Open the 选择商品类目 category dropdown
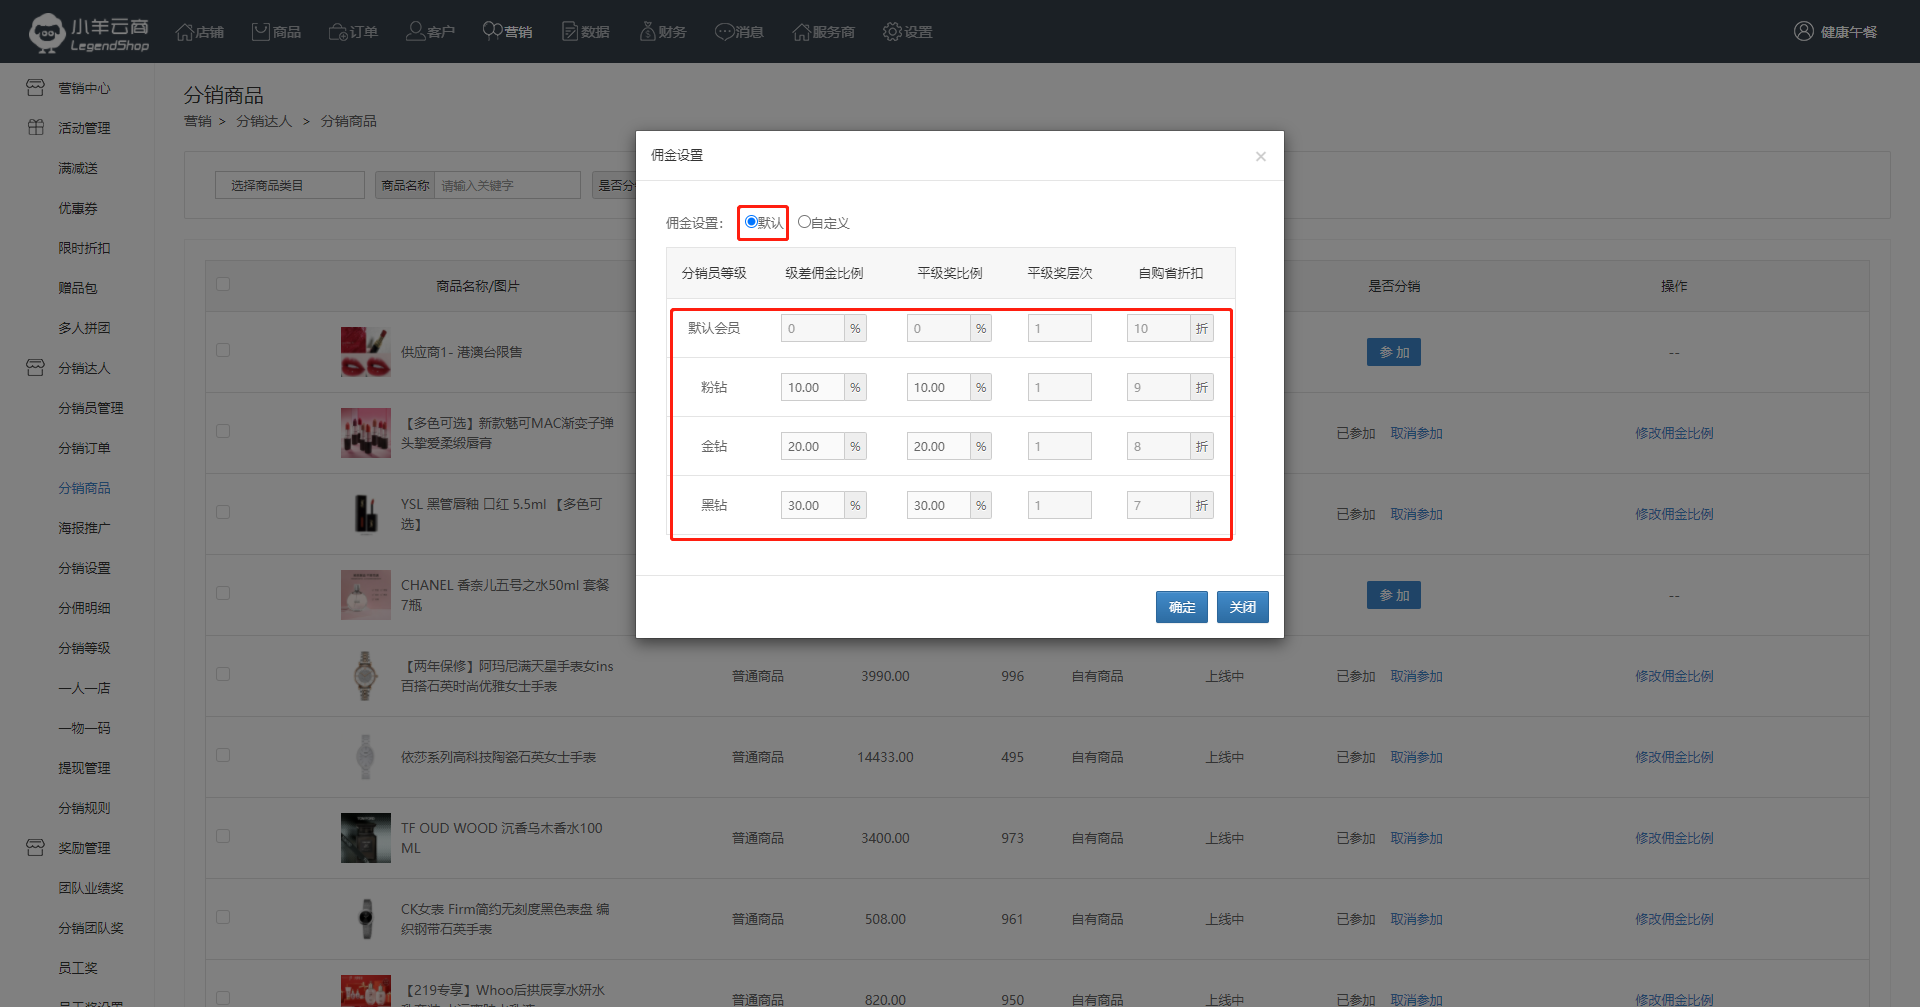 click(290, 185)
